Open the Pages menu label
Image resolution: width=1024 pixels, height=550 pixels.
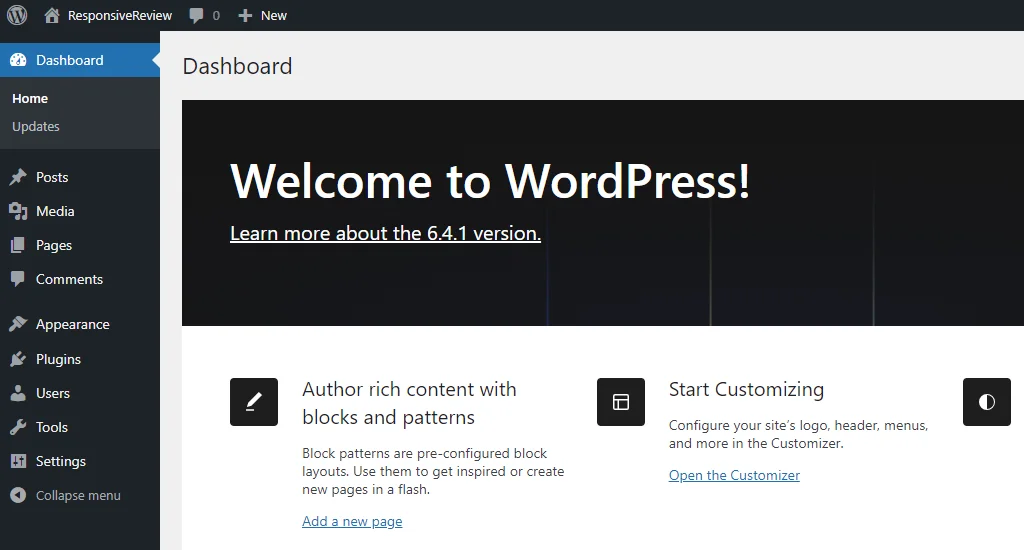tap(54, 246)
